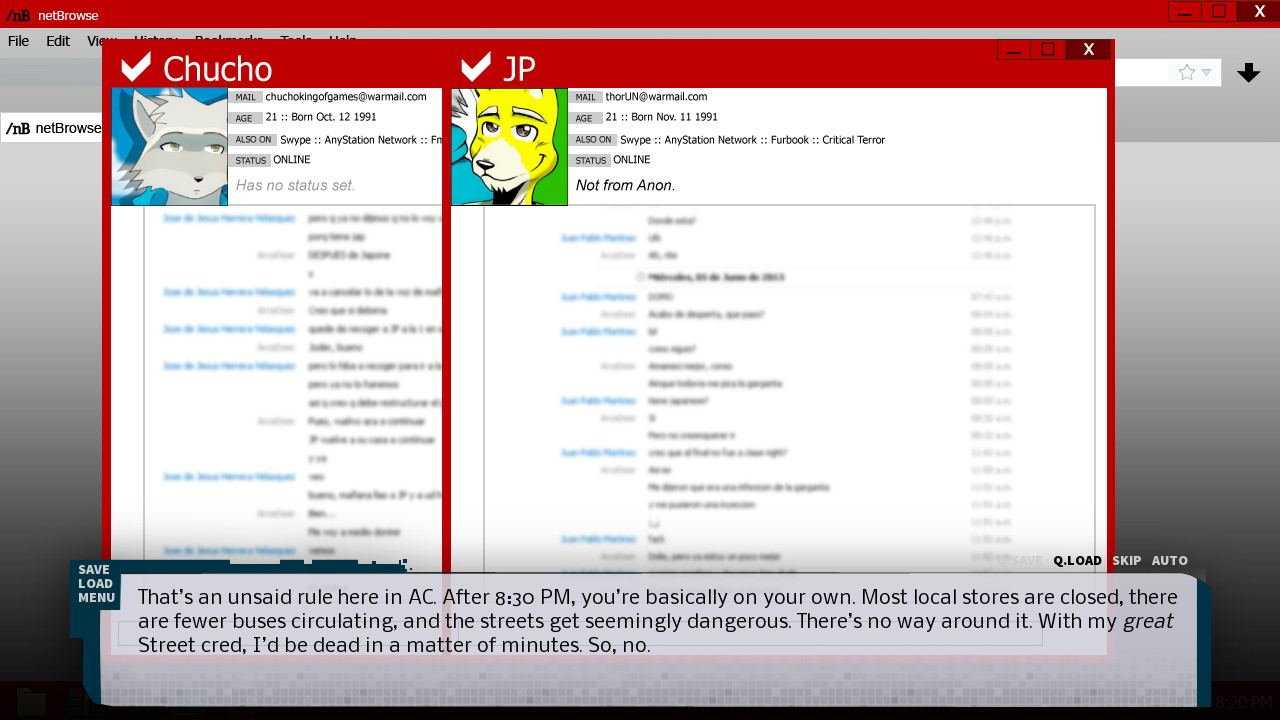Screen dimensions: 1280x720
Task: Toggle the checkmark beside Chucho
Action: click(136, 67)
